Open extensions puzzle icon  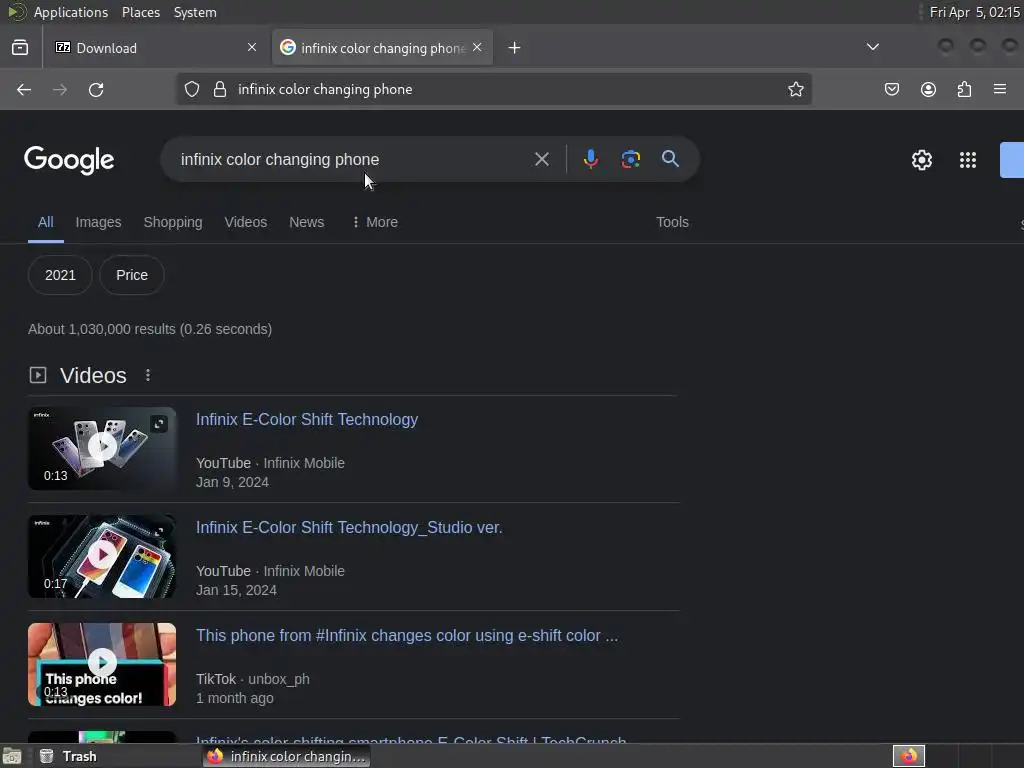click(x=964, y=89)
